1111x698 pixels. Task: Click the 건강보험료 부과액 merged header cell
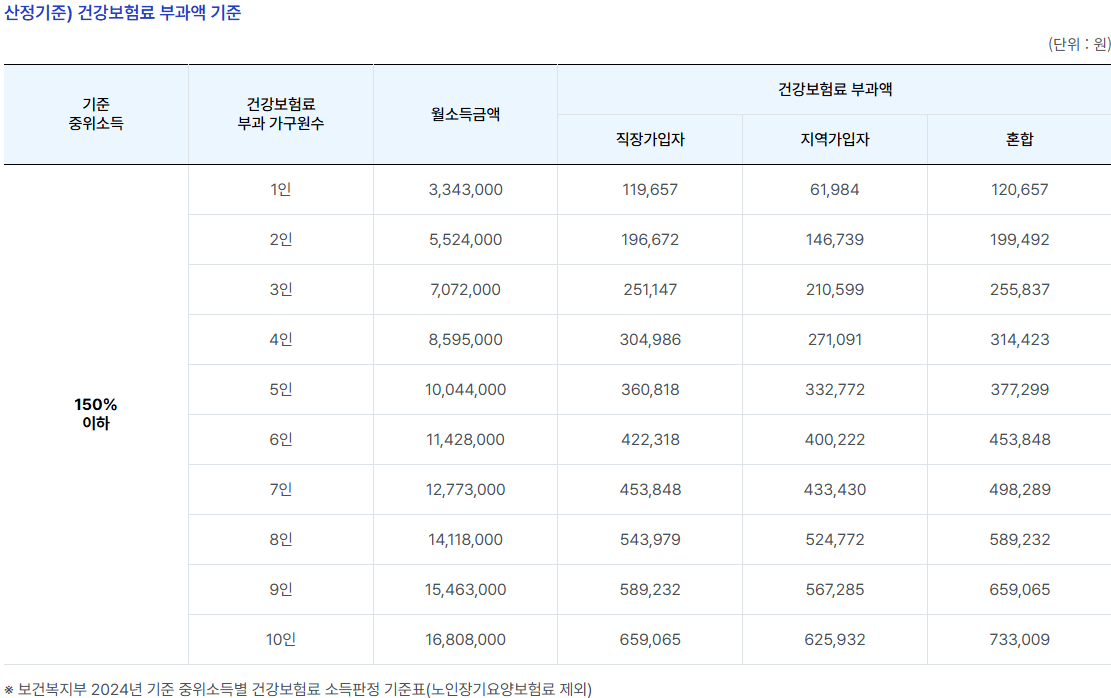[833, 86]
